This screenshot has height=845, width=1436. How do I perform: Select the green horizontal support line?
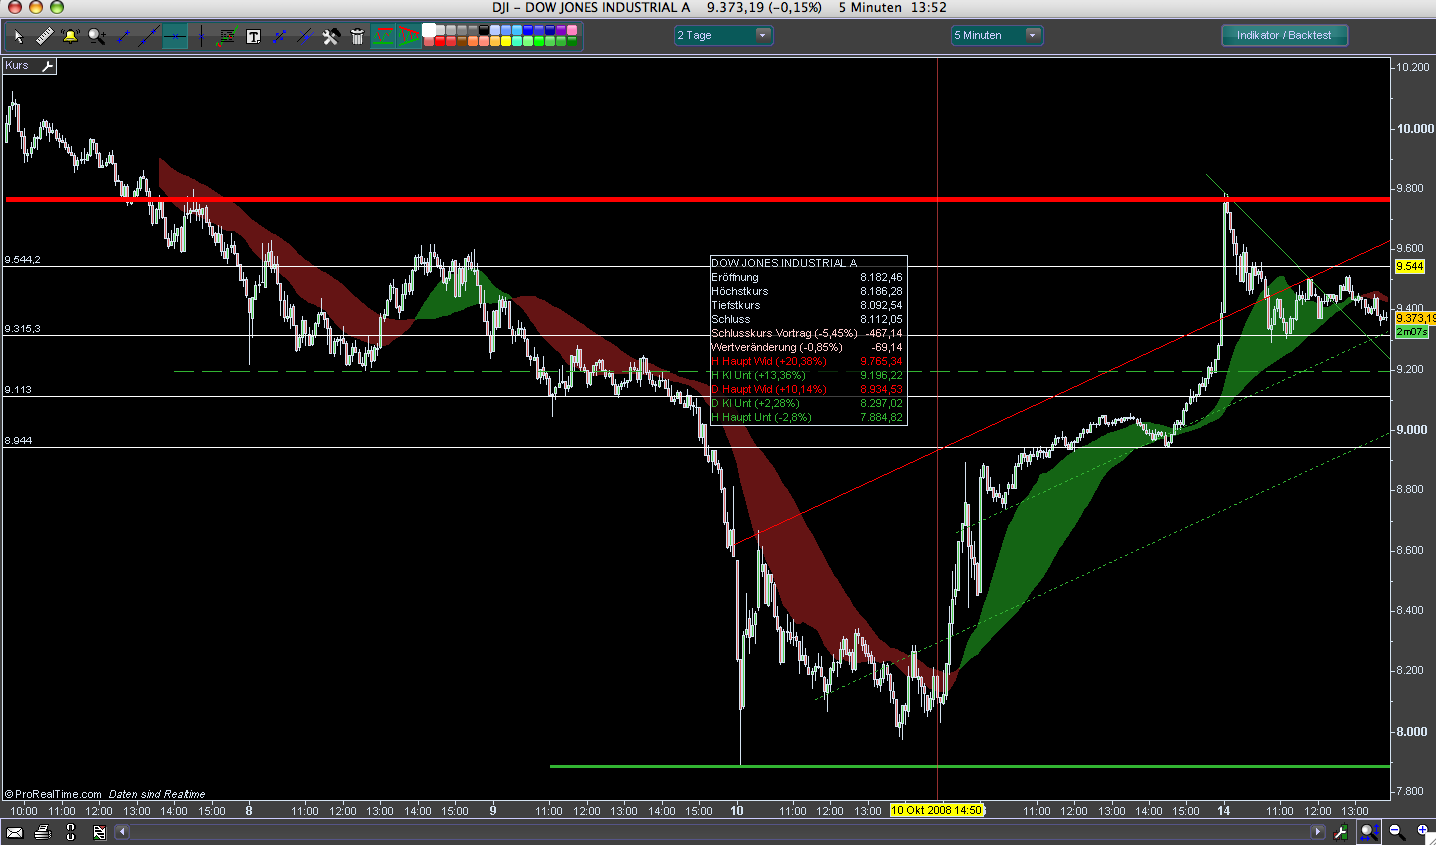pos(970,766)
